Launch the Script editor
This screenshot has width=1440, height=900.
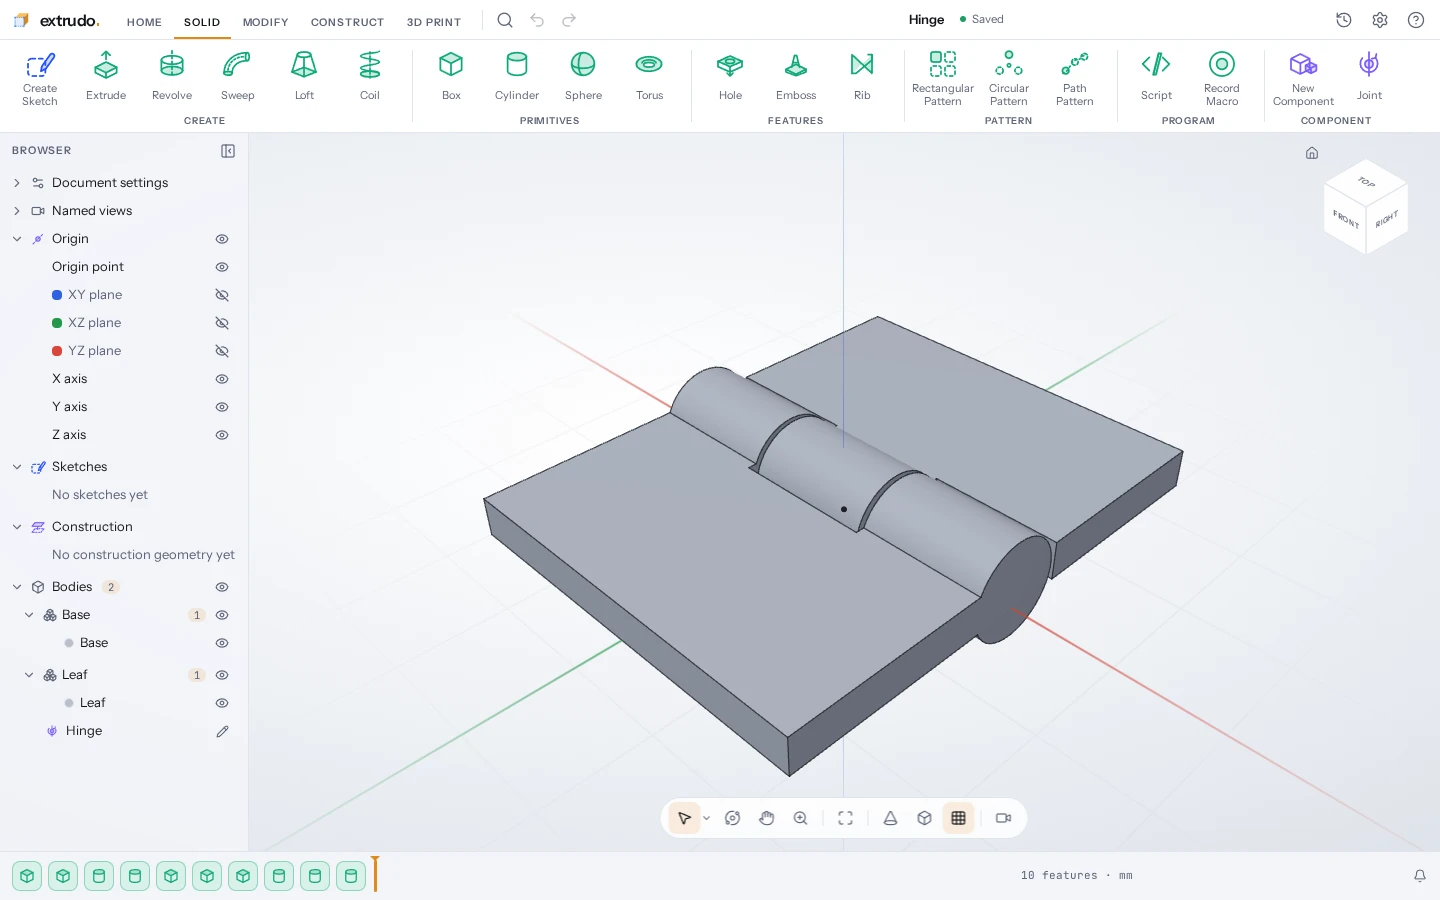click(1156, 78)
